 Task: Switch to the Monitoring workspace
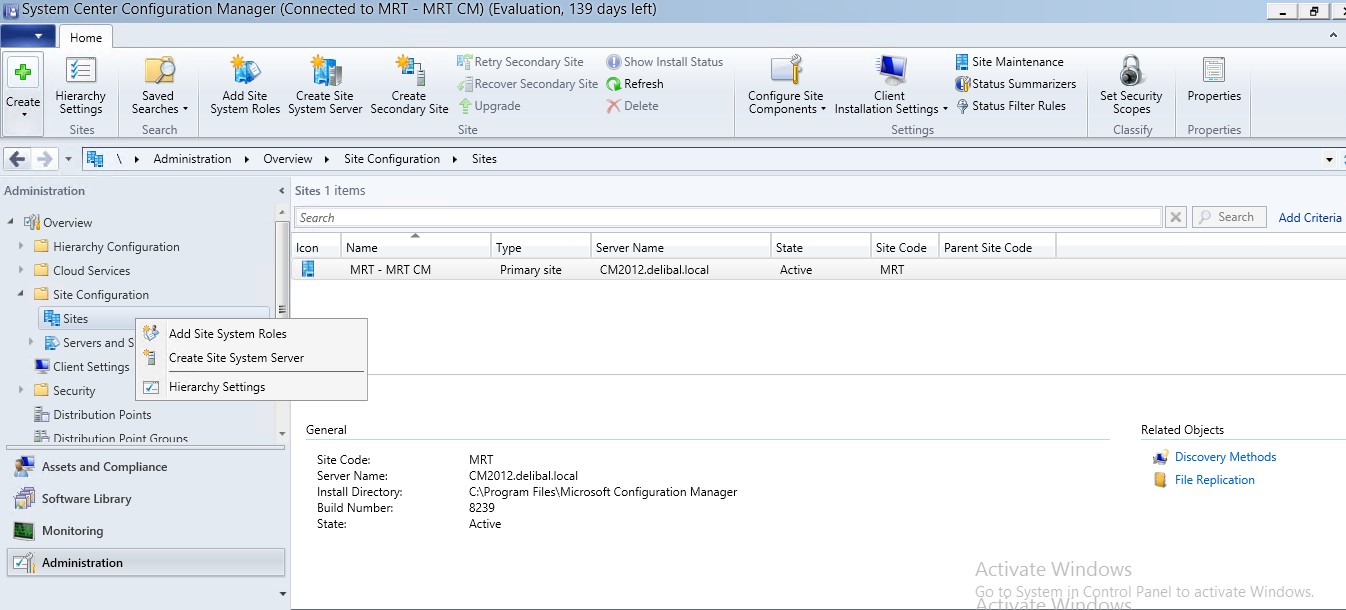tap(72, 531)
